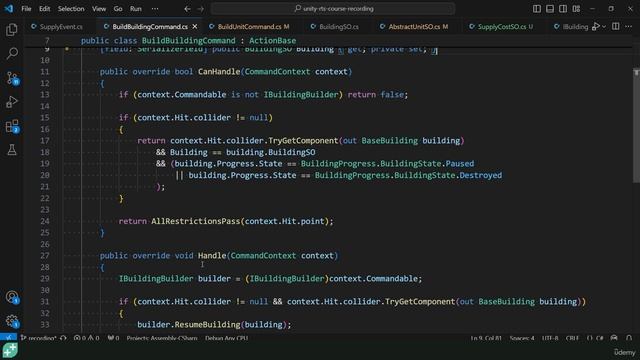Screen dimensions: 640x360
Task: Click the ResumeBuilding call on line 33
Action: 207,325
